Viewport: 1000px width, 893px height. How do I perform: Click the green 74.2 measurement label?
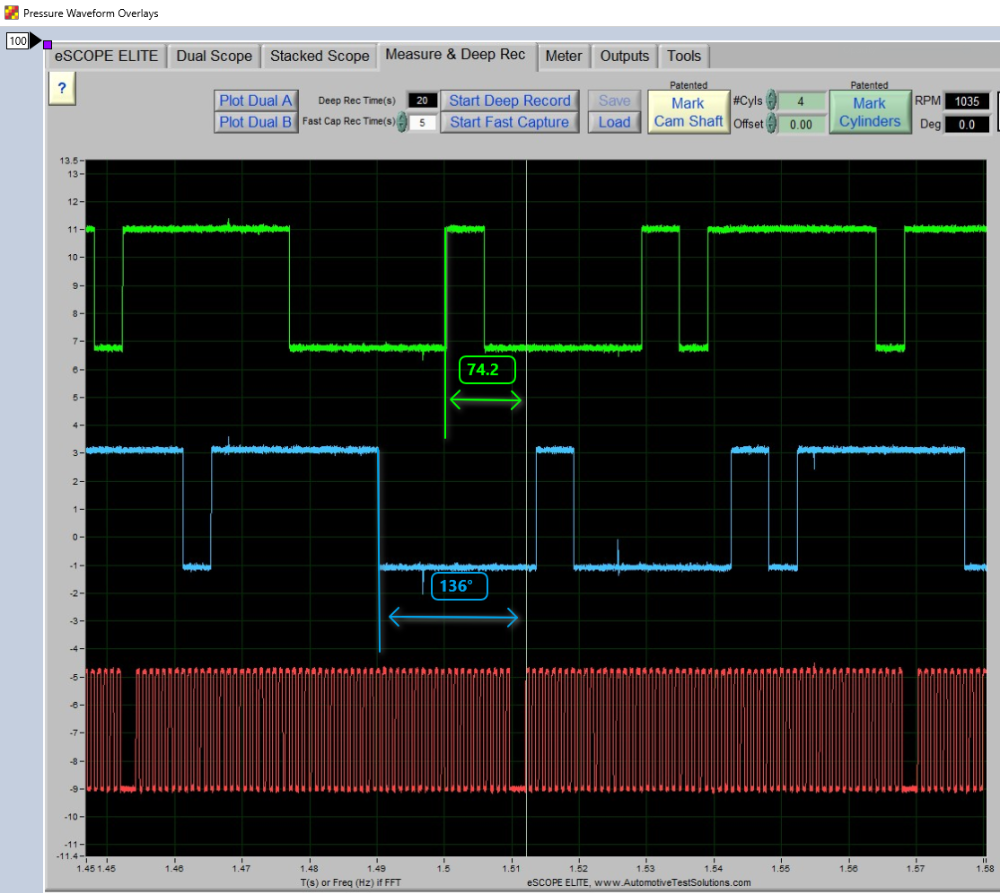coord(487,370)
